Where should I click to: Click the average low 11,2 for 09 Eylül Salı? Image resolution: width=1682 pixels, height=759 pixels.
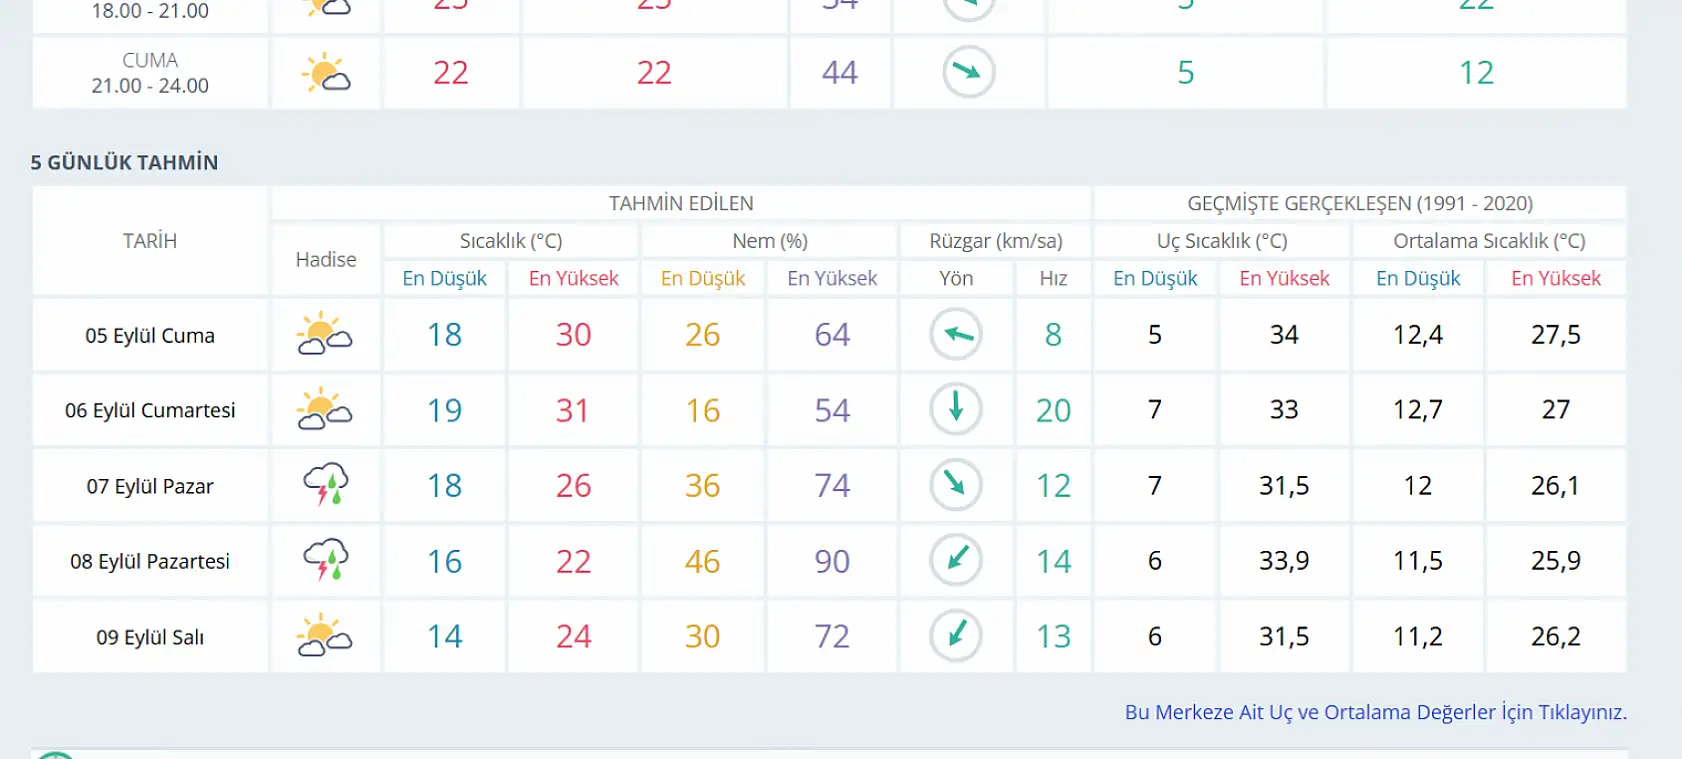coord(1418,636)
